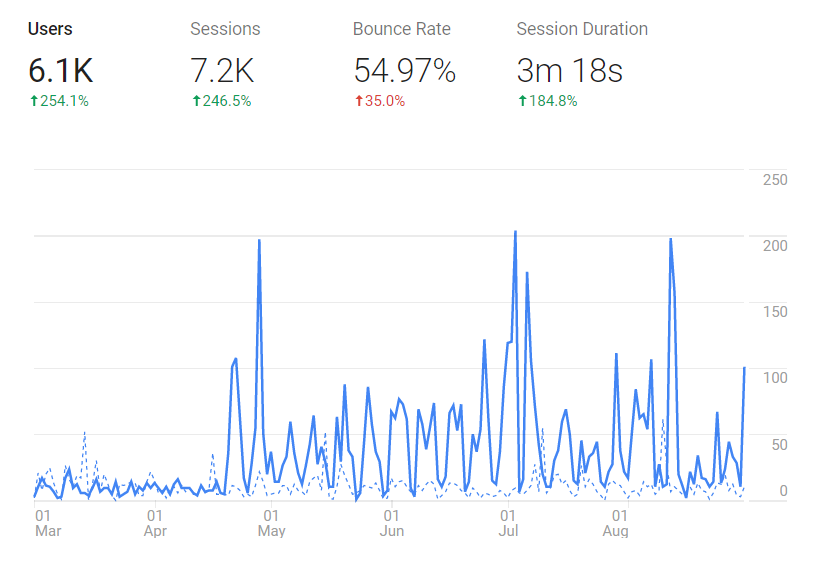Open the Bounce Rate metric tab

tap(401, 29)
